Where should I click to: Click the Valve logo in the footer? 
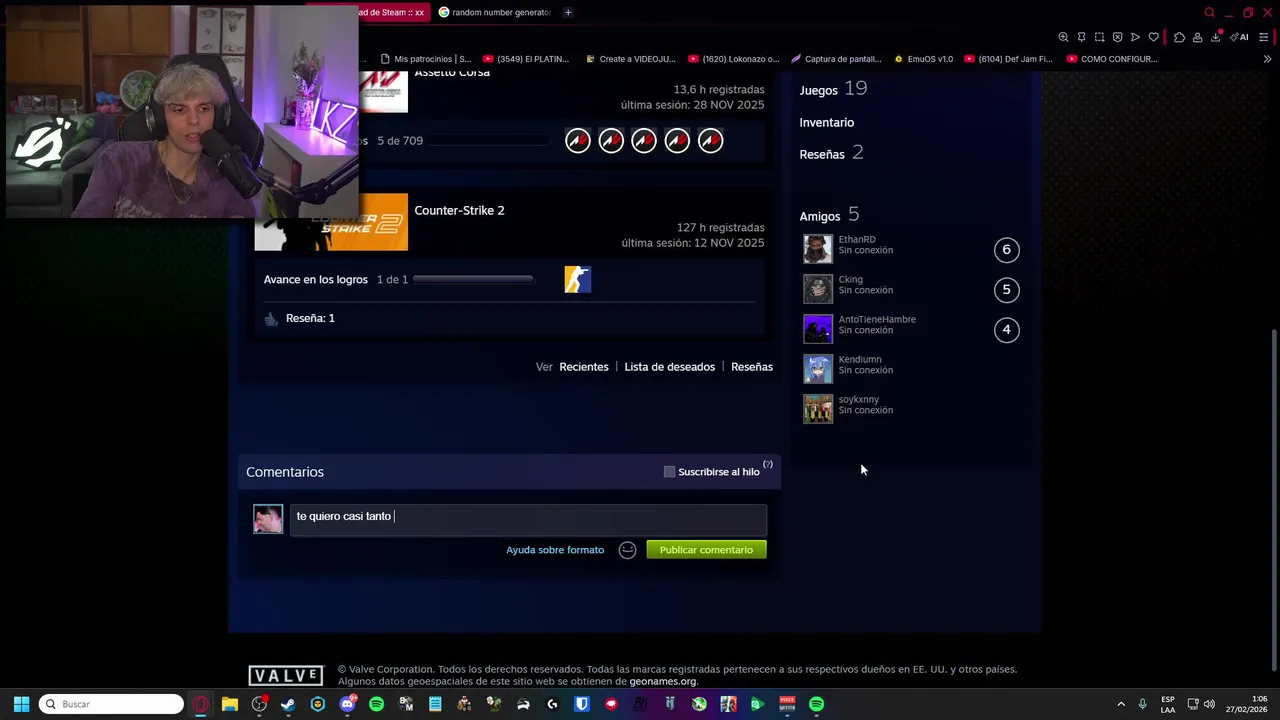coord(286,676)
